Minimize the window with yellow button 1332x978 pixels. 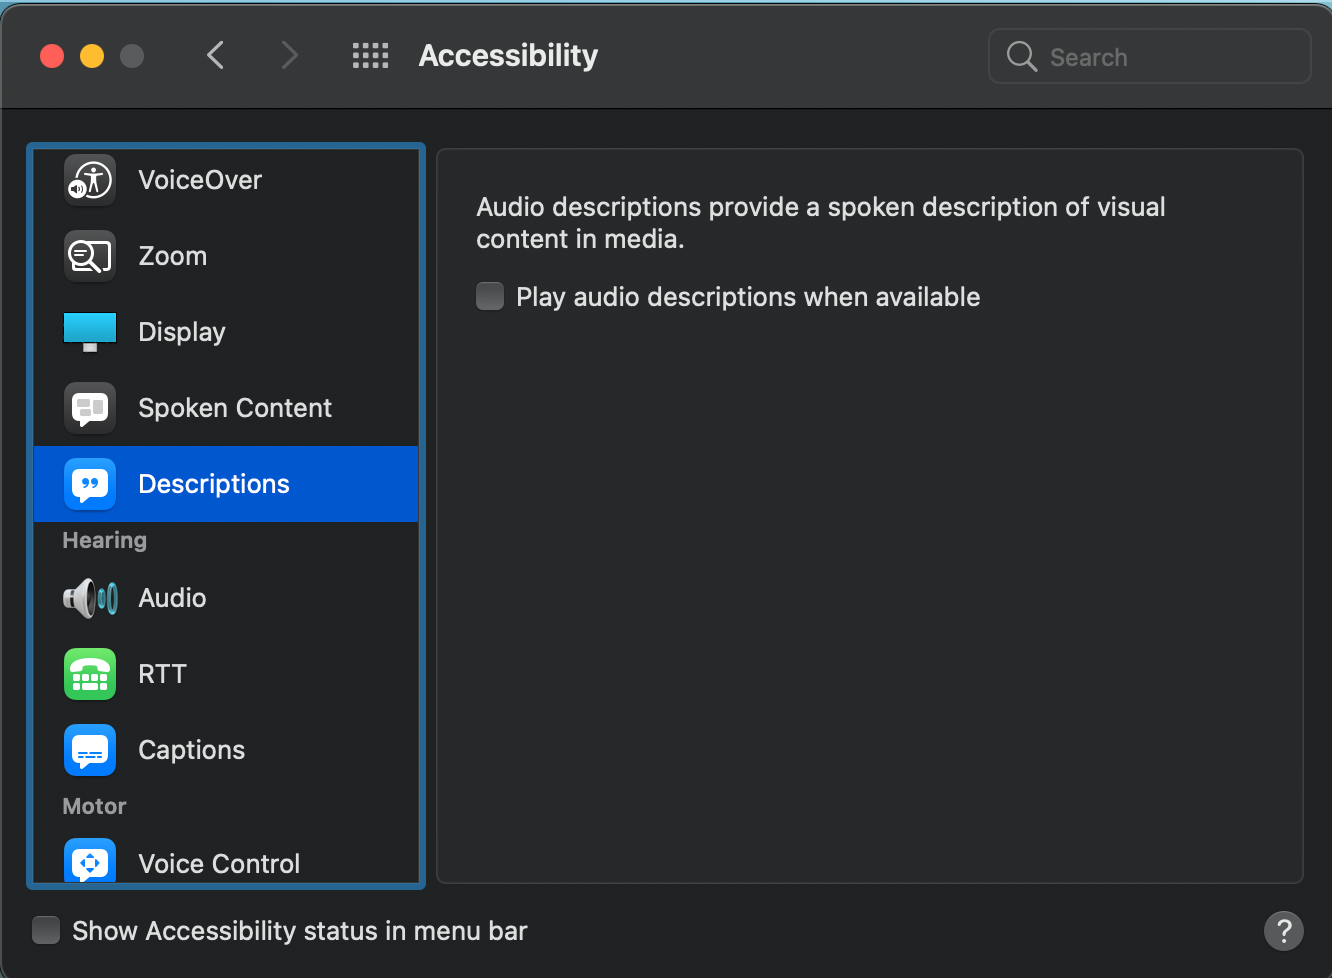tap(92, 56)
